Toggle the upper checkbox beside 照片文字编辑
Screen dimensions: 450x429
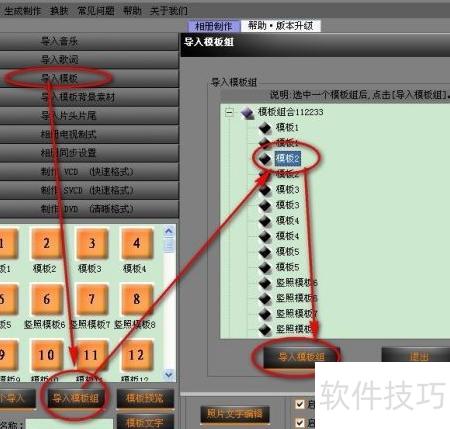tap(300, 404)
